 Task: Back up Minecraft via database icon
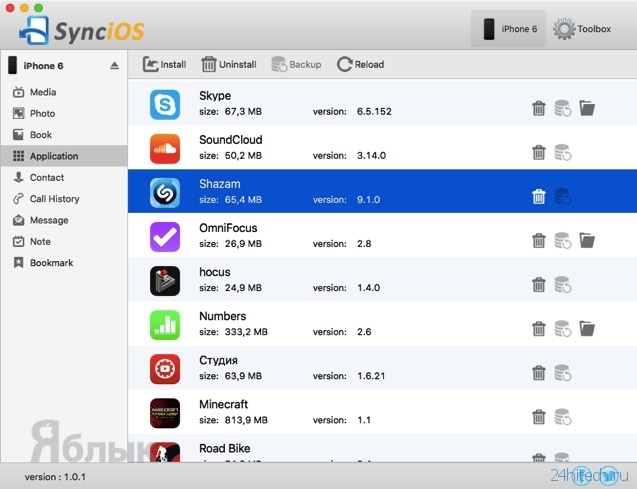click(x=563, y=417)
